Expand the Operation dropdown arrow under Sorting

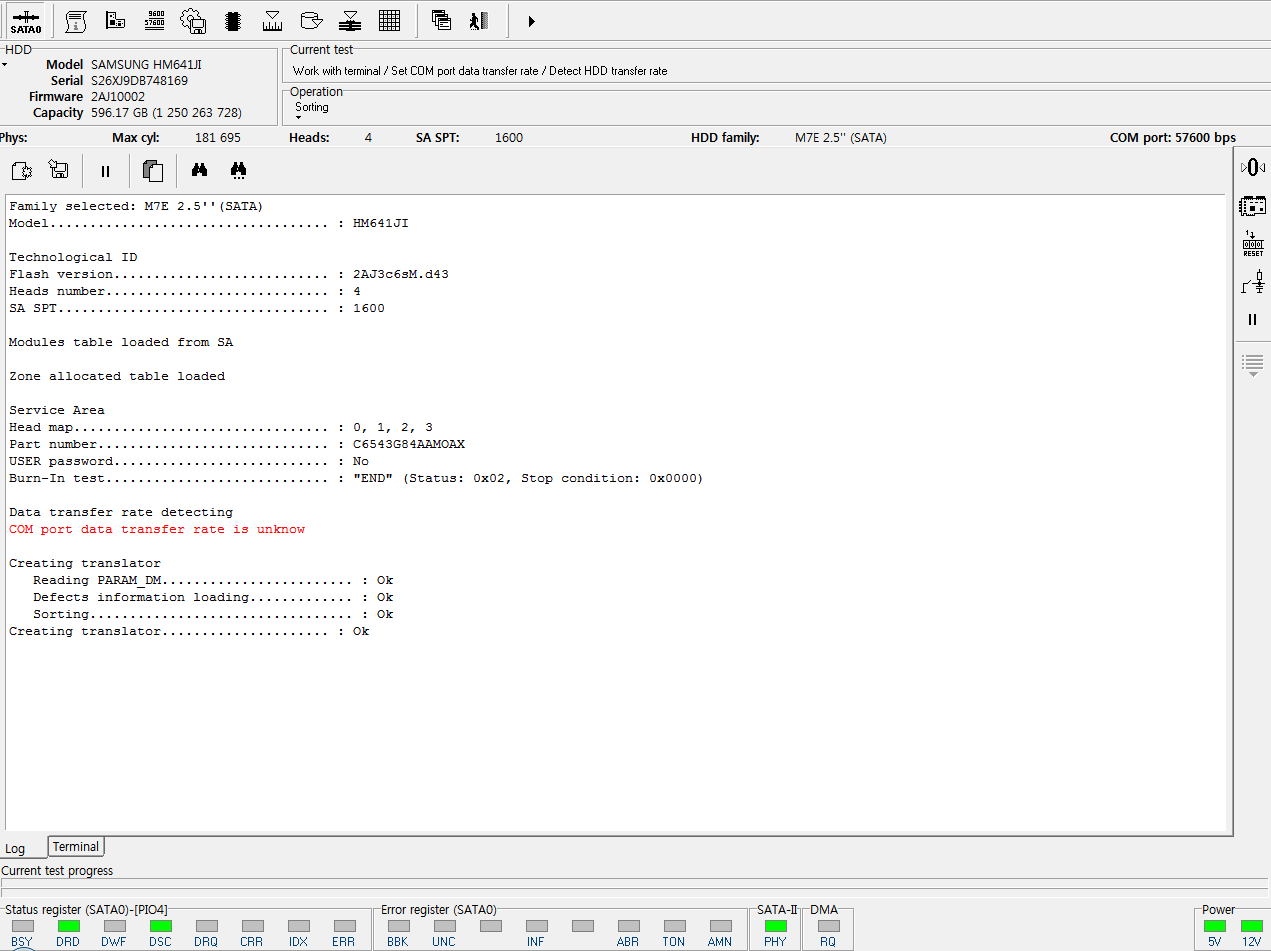coord(298,118)
